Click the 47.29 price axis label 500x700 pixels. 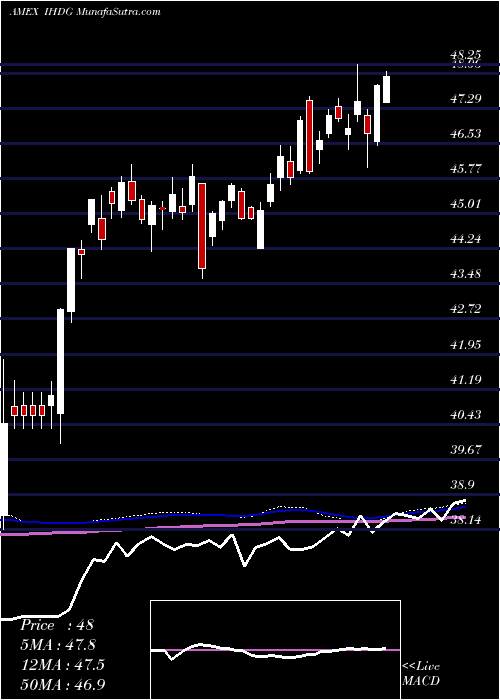(466, 98)
